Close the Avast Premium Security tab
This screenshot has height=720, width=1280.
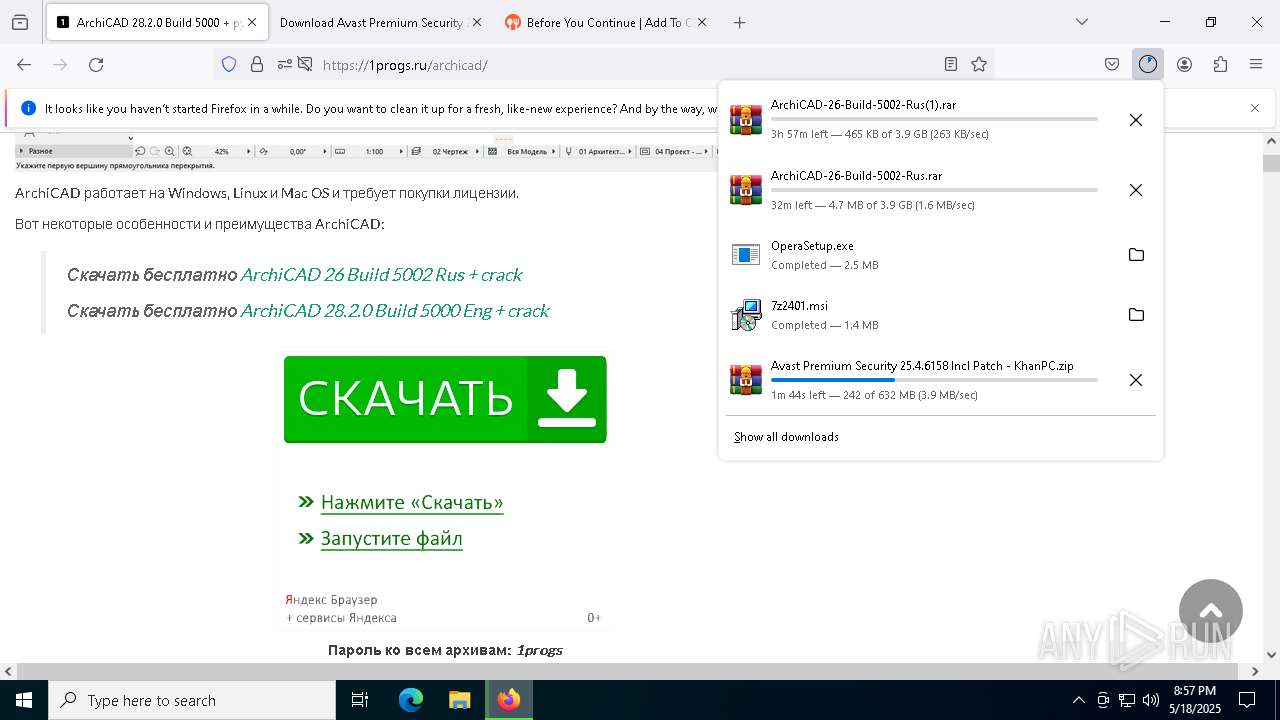[476, 22]
